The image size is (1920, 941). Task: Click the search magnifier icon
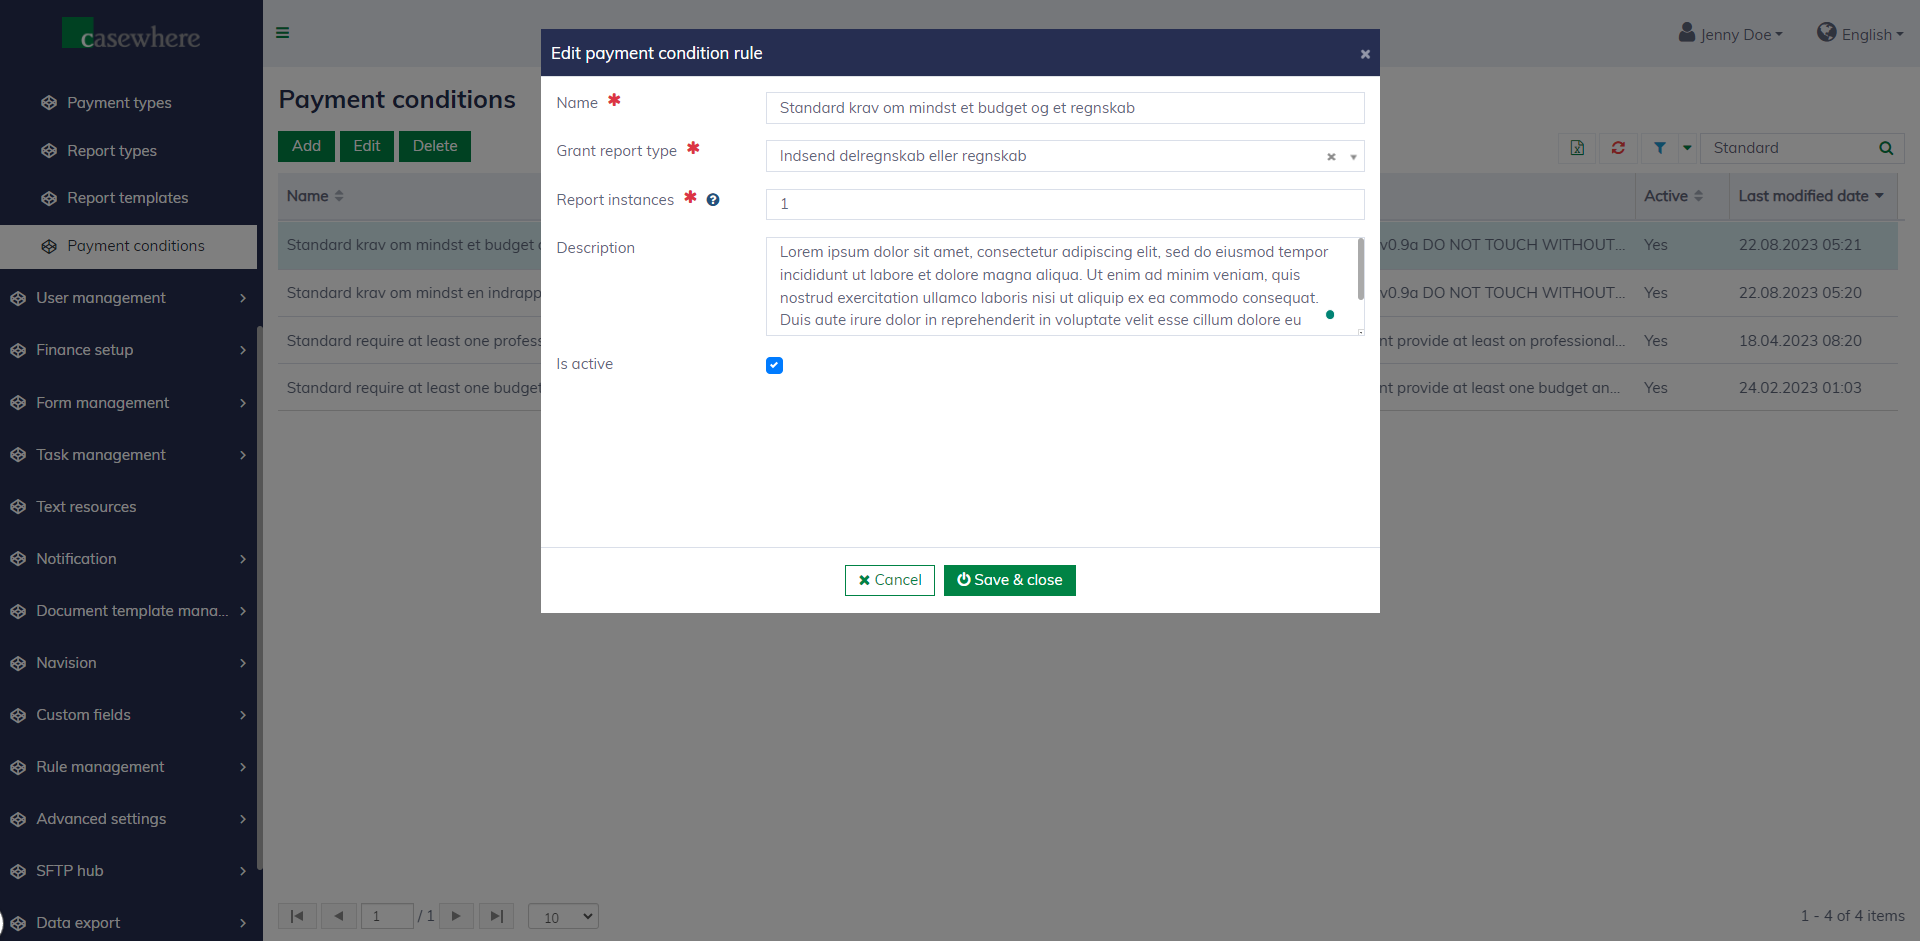click(x=1886, y=148)
